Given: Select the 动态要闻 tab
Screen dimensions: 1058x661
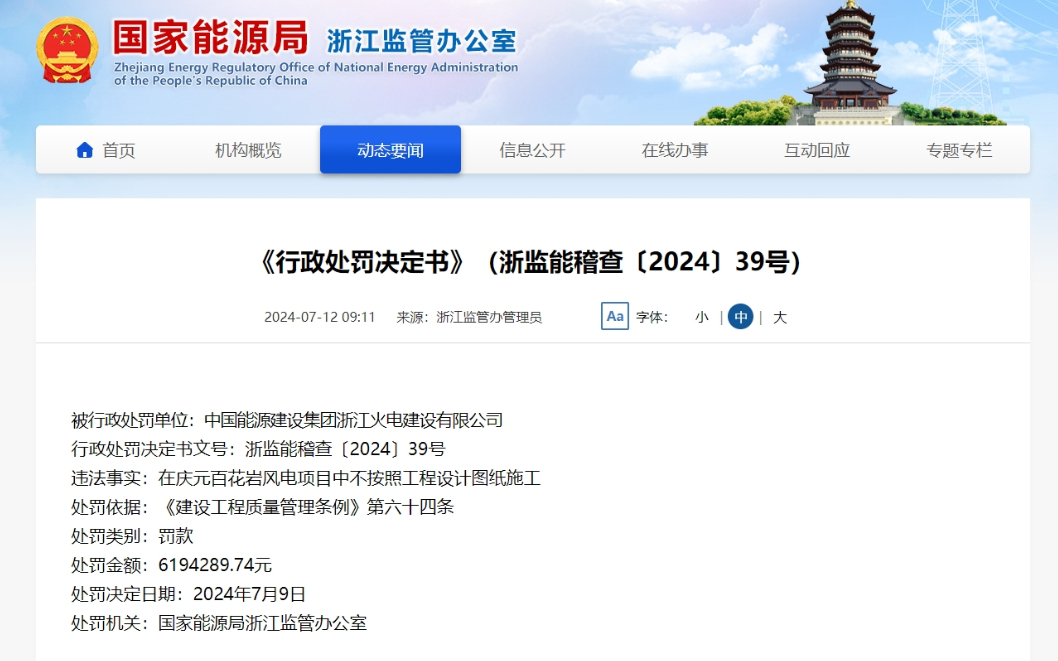Looking at the screenshot, I should [x=390, y=150].
